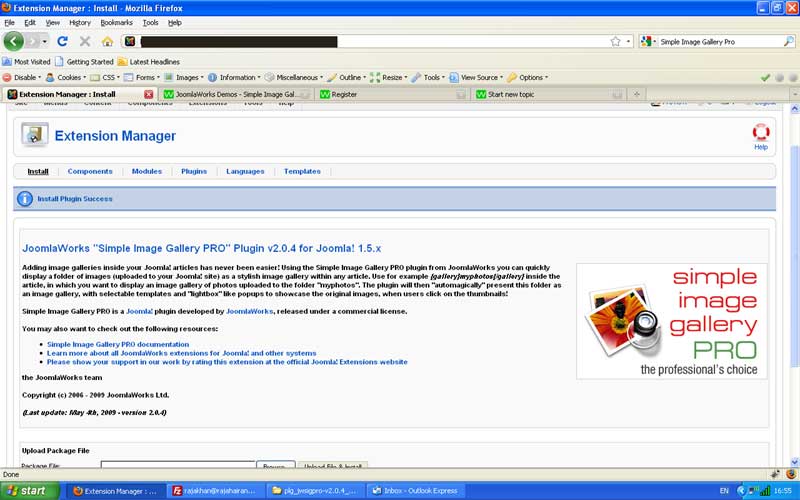
Task: Switch to JoomlaWorks Demos browser tab
Action: pos(236,94)
